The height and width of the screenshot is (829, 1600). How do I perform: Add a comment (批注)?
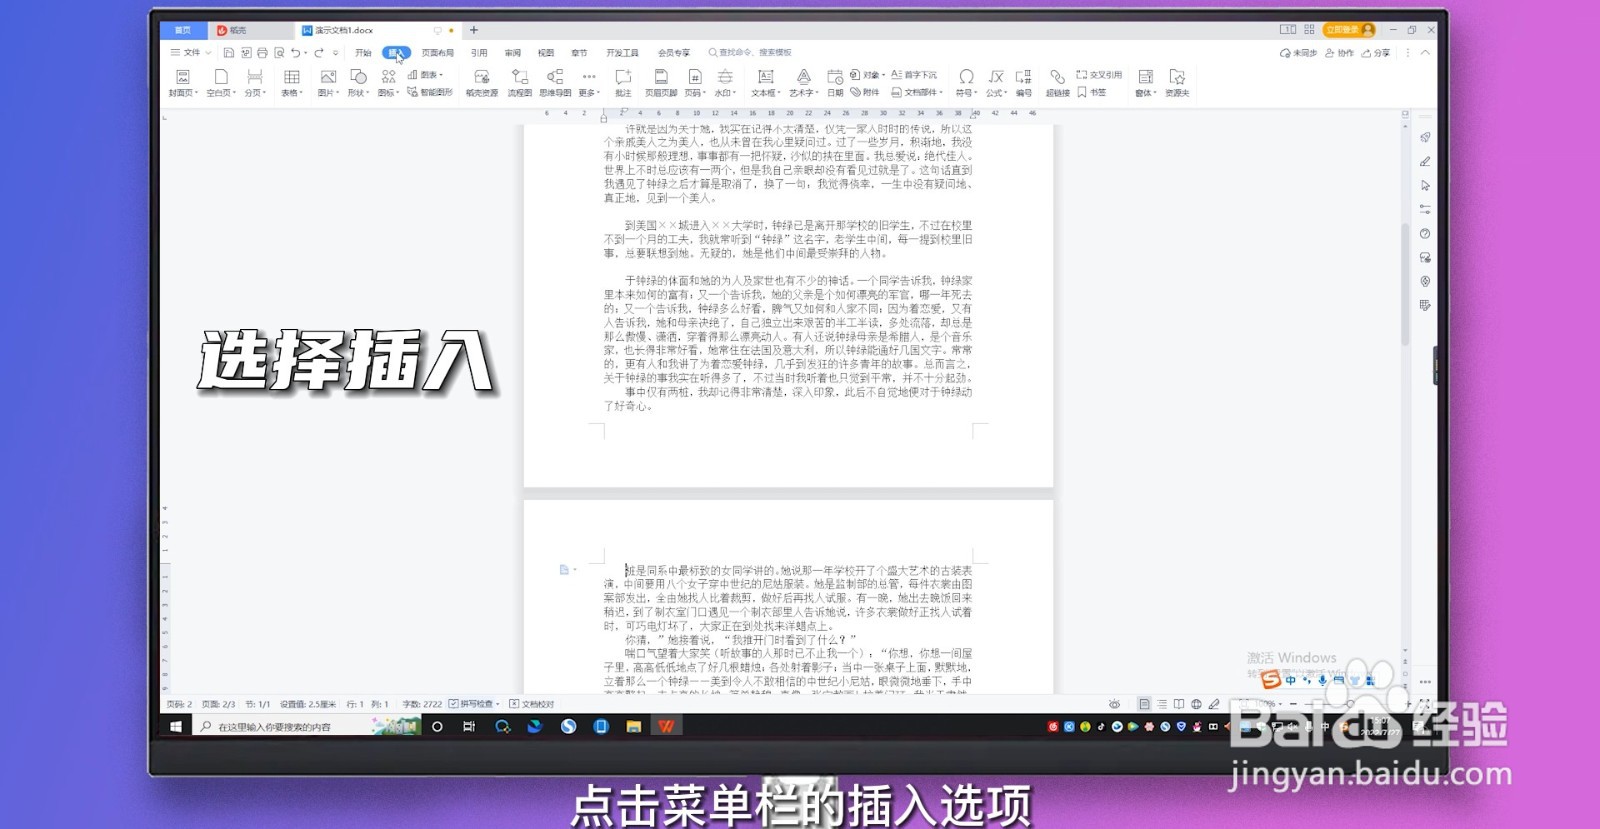point(623,83)
